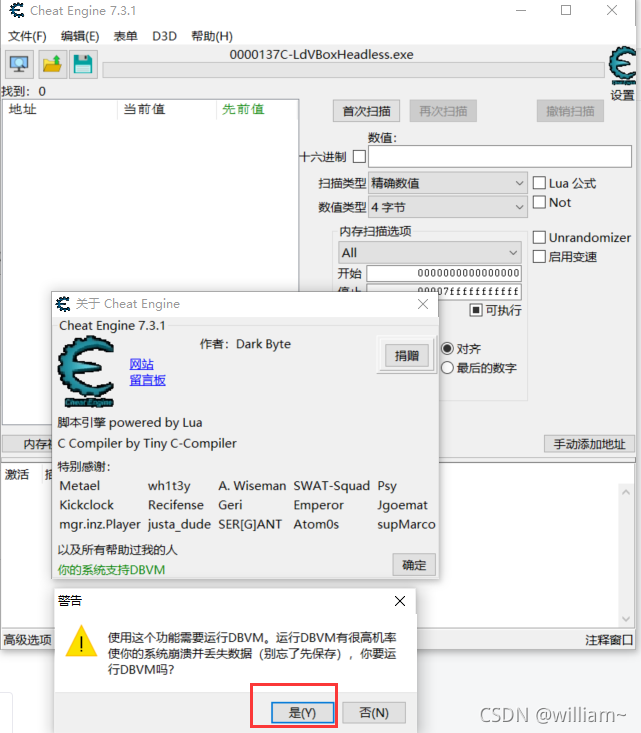This screenshot has height=733, width=641.
Task: Open the memory scan All dropdown
Action: pos(430,253)
